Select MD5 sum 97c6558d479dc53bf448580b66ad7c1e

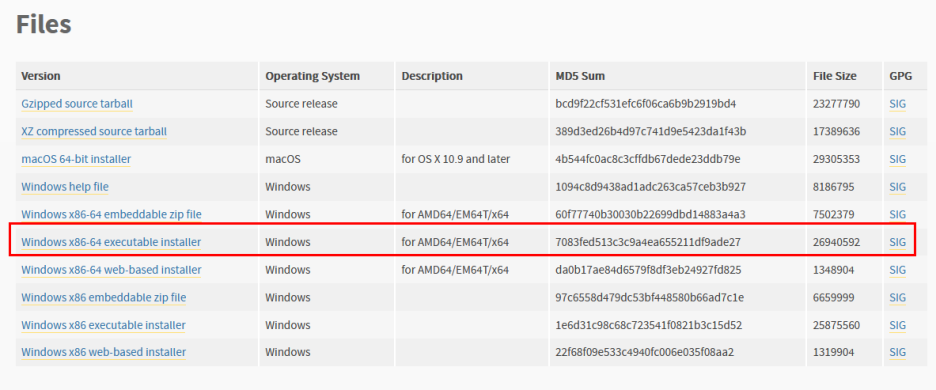pyautogui.click(x=649, y=297)
